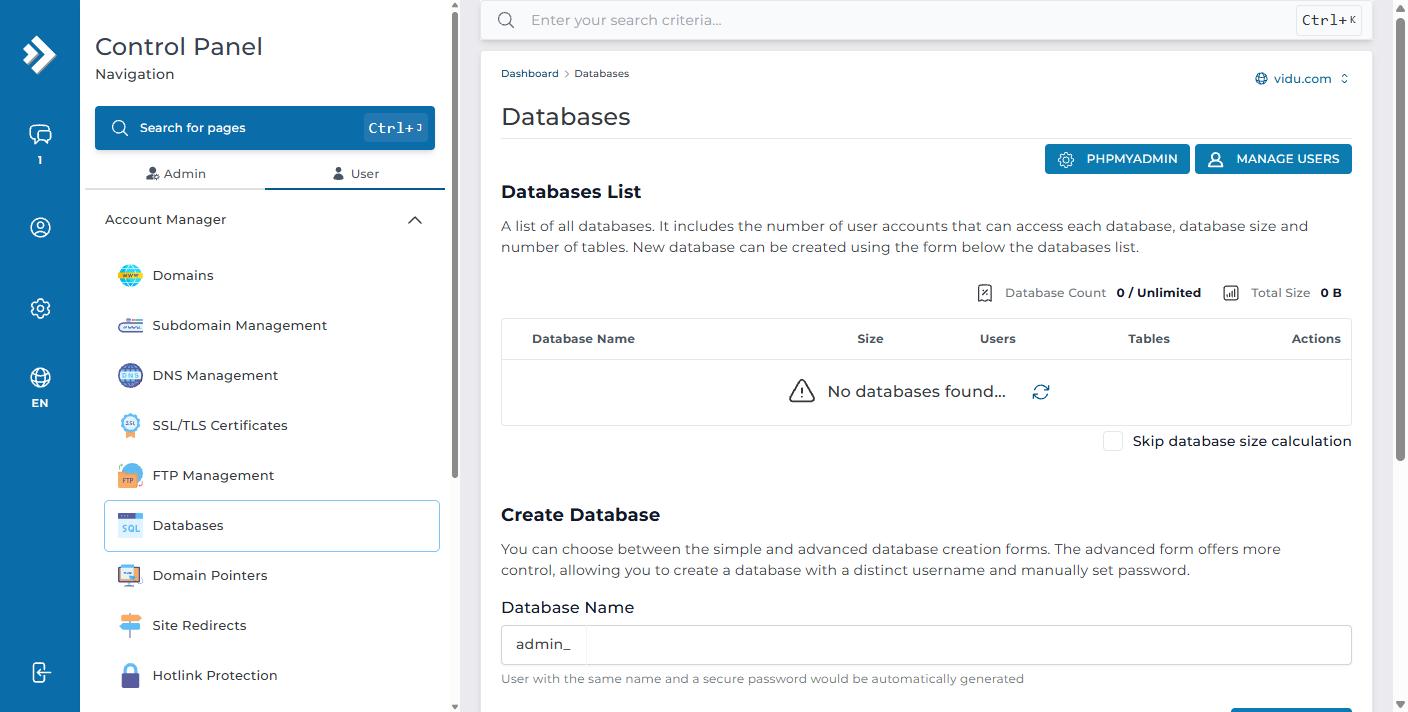Click the Databases SQL icon
The height and width of the screenshot is (712, 1408).
(130, 525)
